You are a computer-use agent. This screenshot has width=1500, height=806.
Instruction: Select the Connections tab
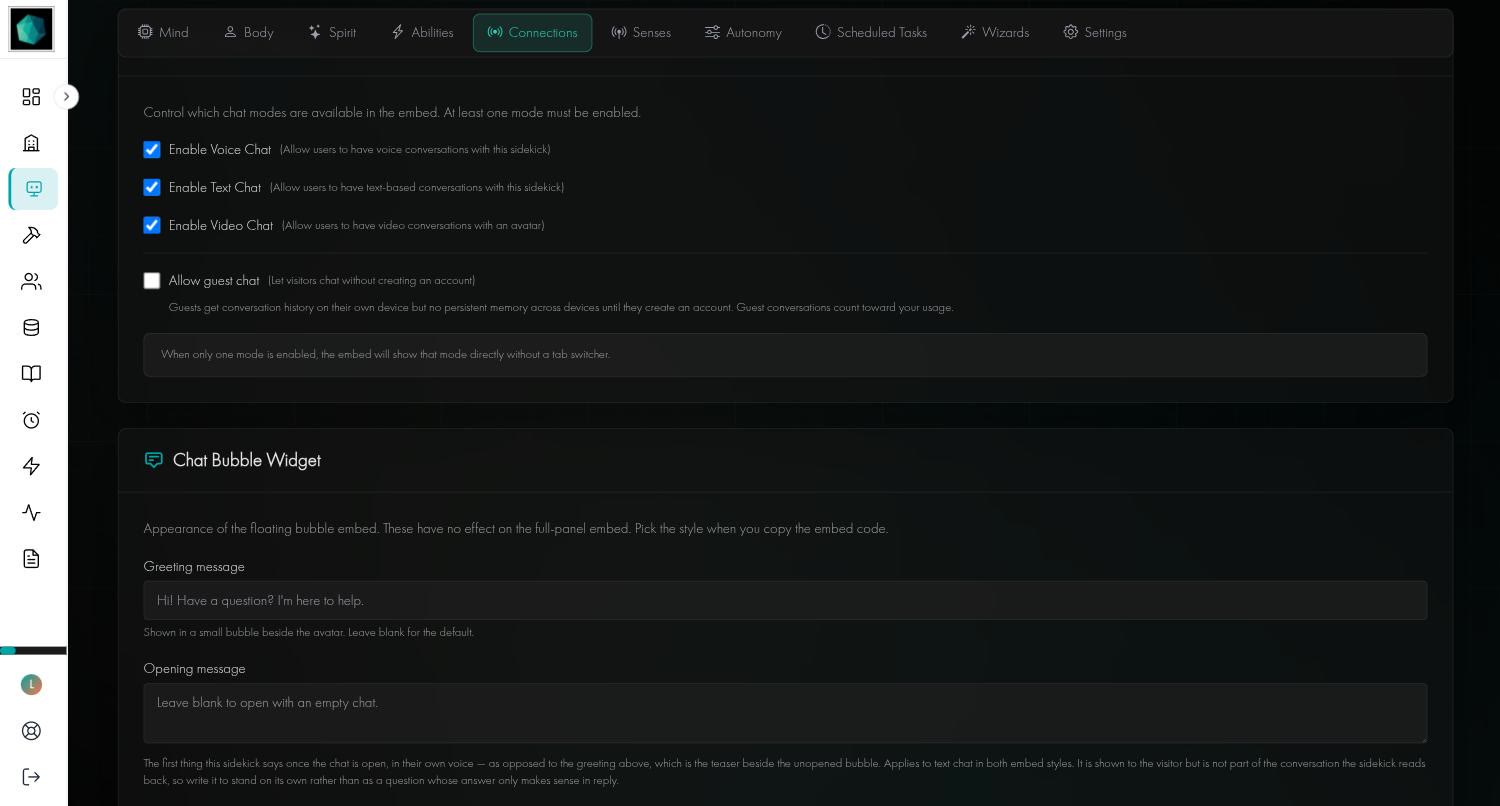(x=532, y=33)
